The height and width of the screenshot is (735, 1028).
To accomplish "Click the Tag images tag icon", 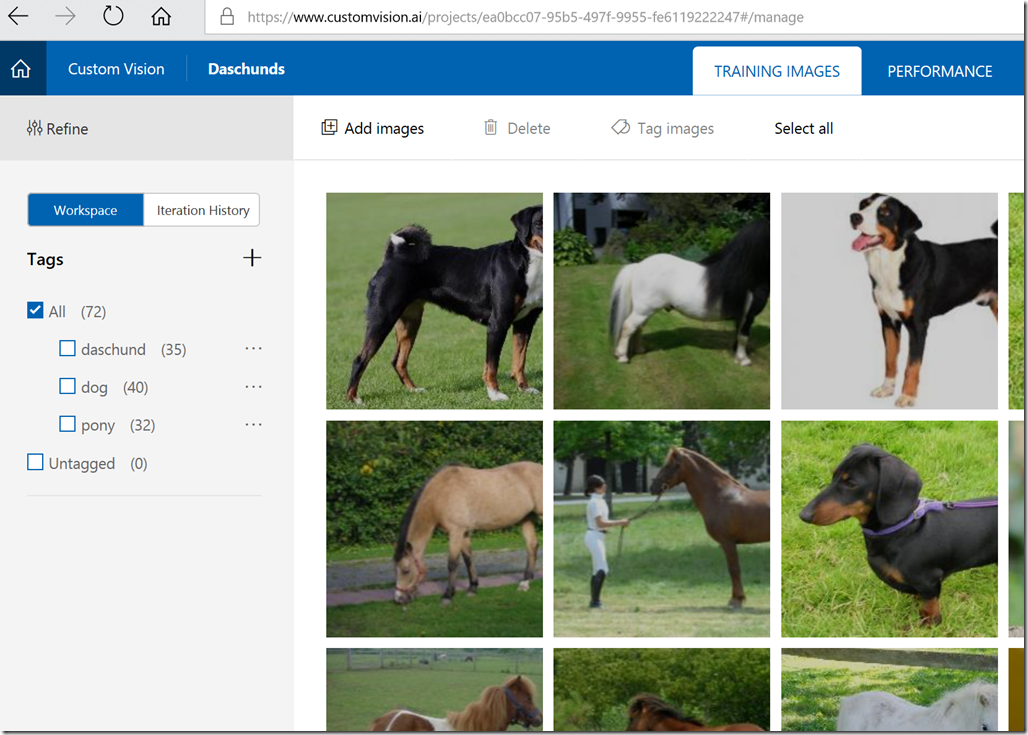I will pyautogui.click(x=620, y=127).
